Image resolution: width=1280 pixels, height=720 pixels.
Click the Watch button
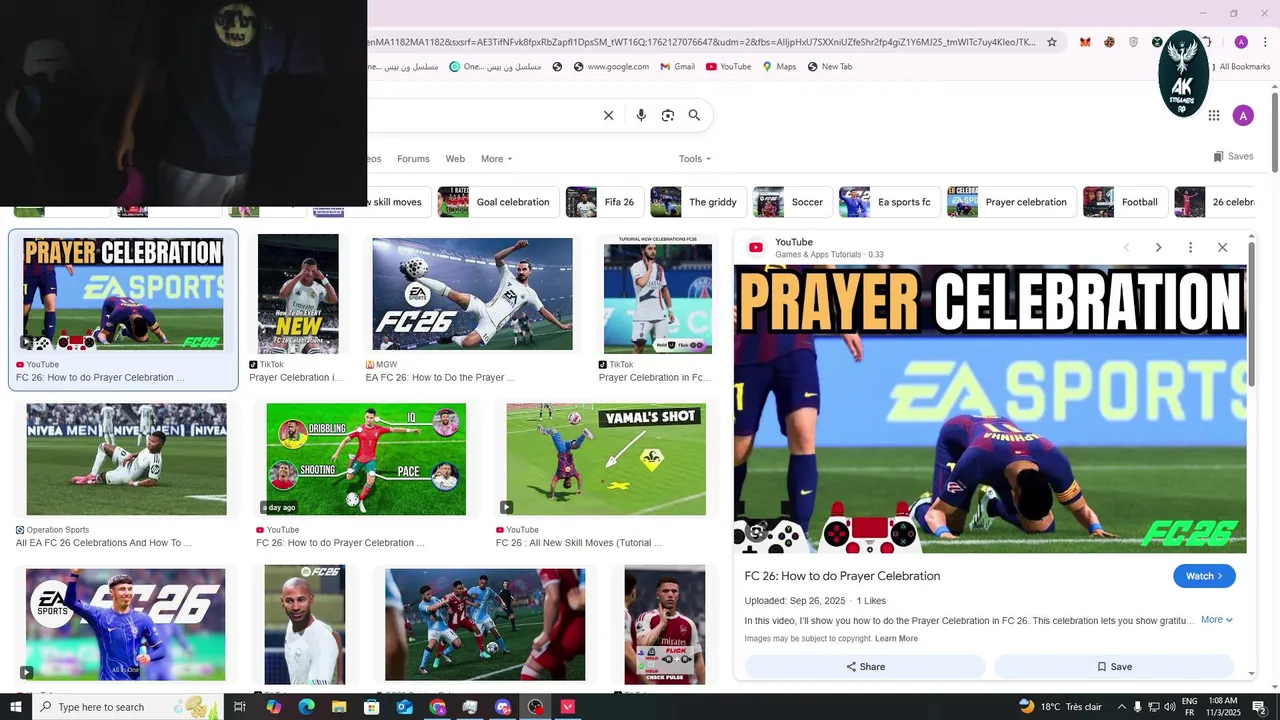coord(1204,576)
